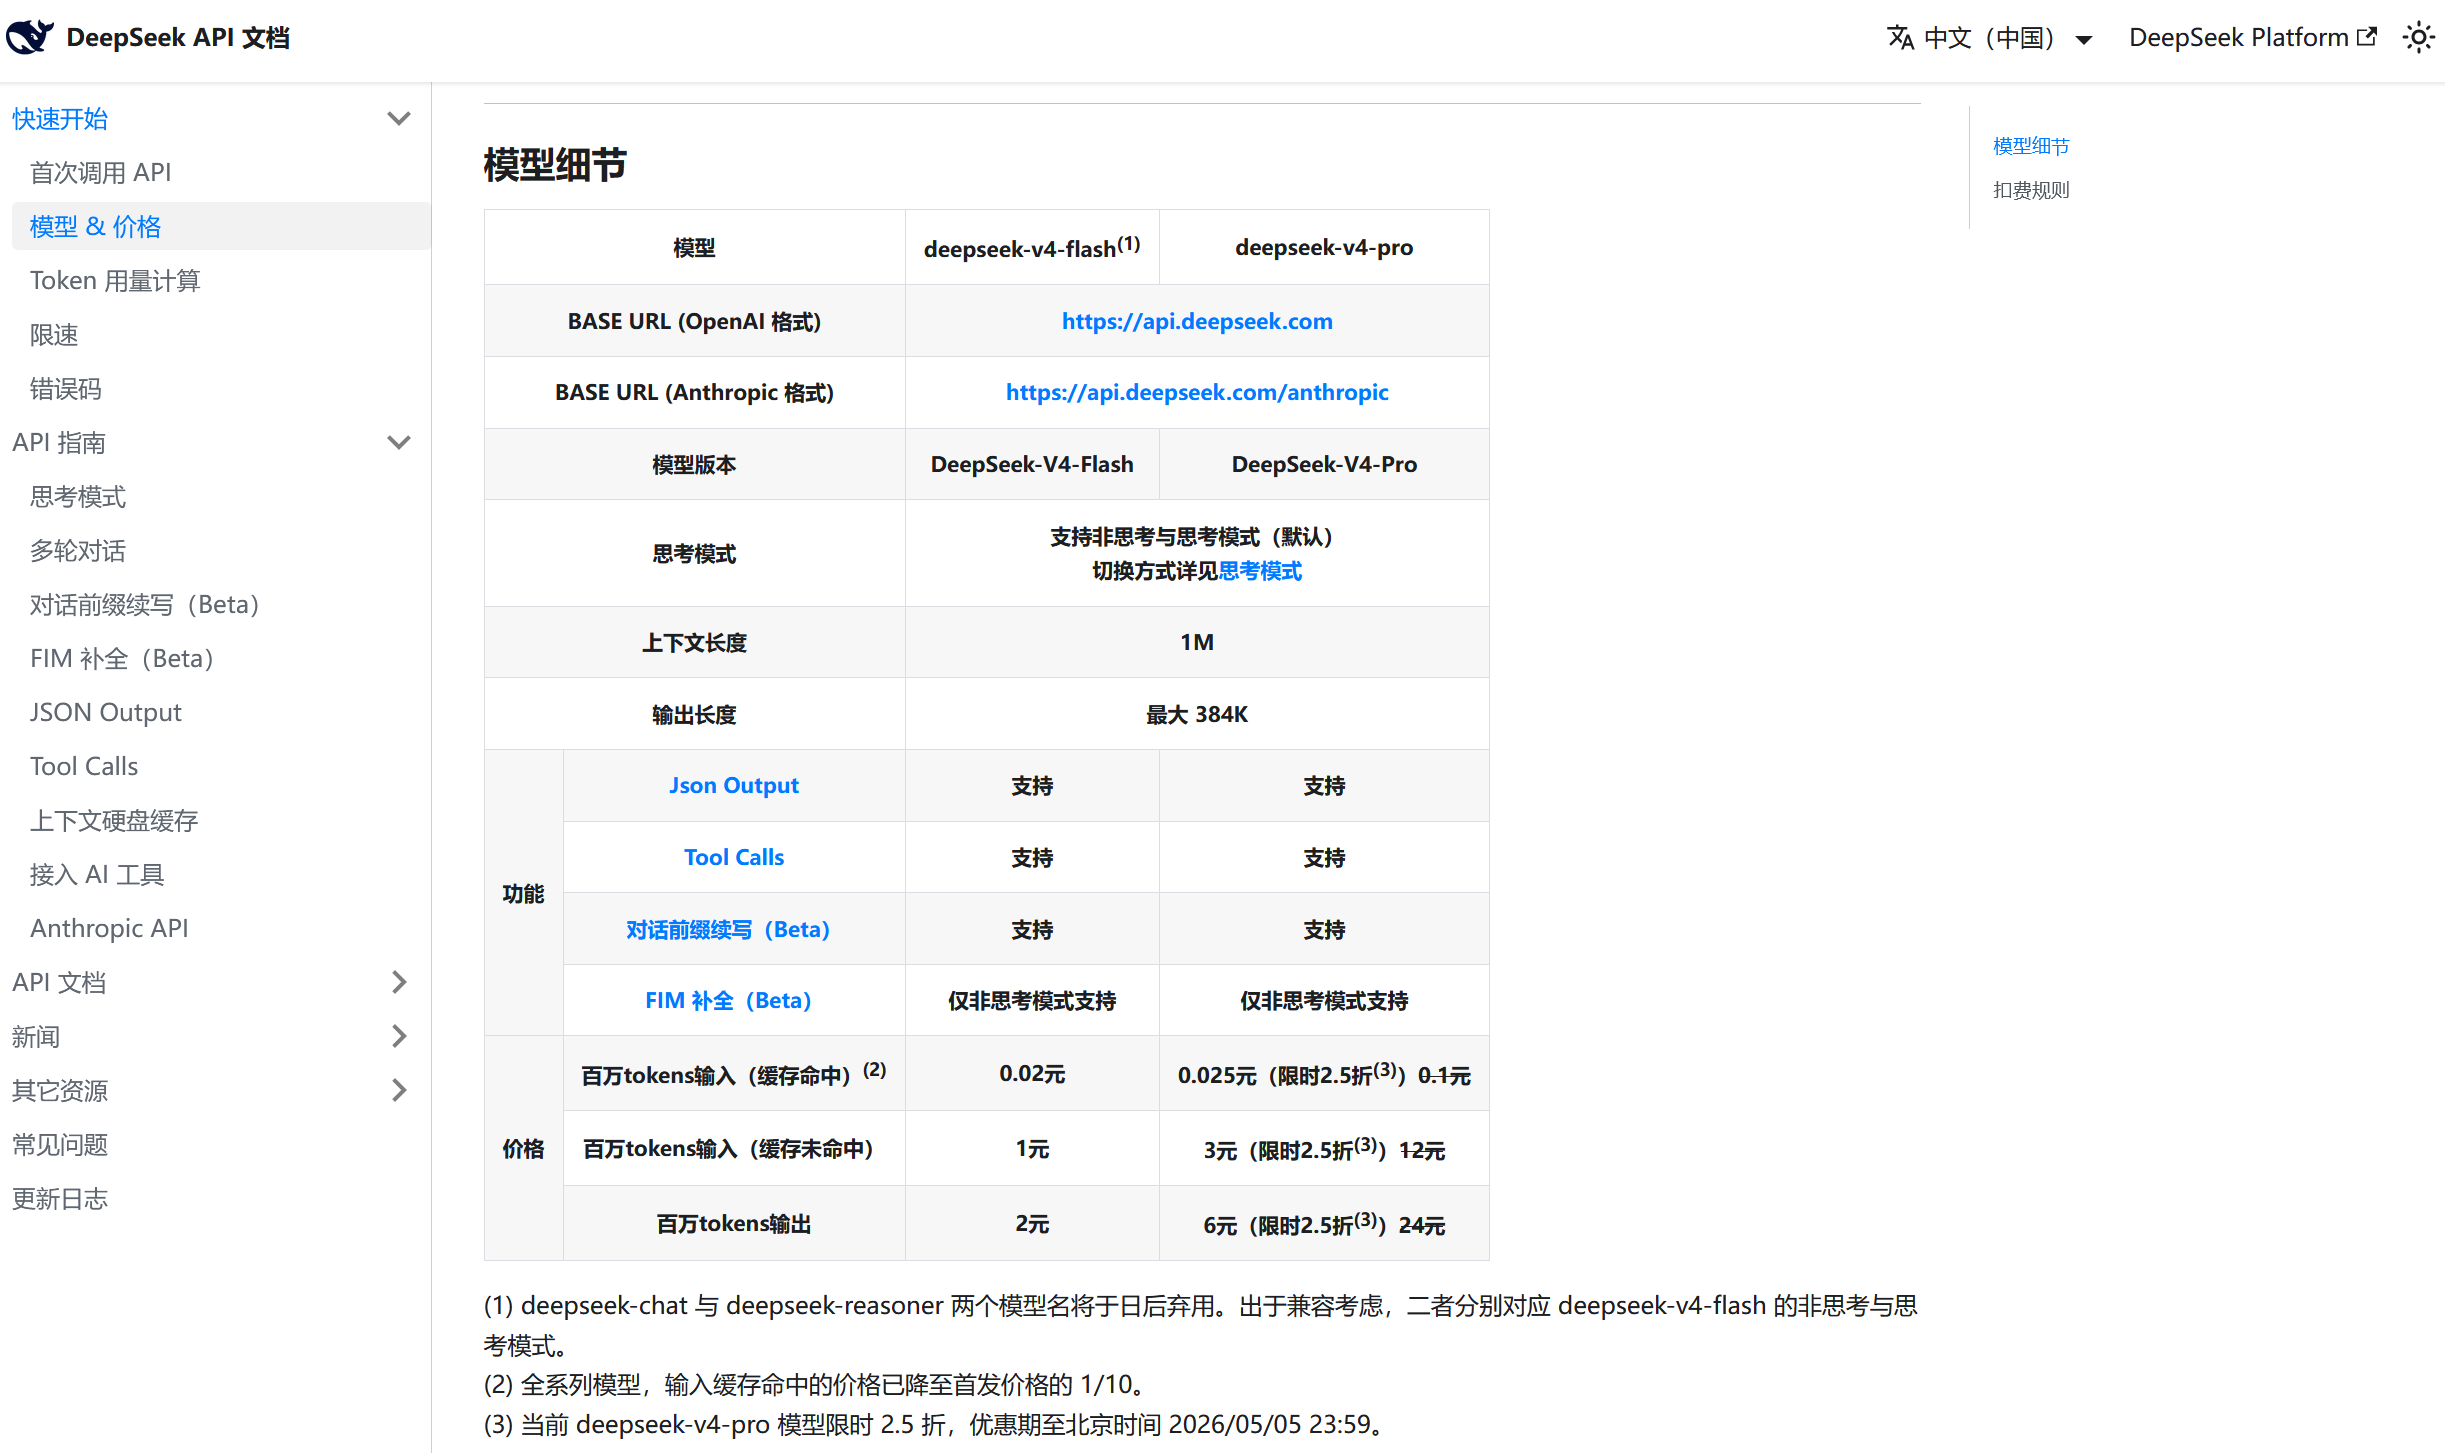Click the 百万tokens输出 row label
This screenshot has width=2445, height=1453.
[x=734, y=1224]
